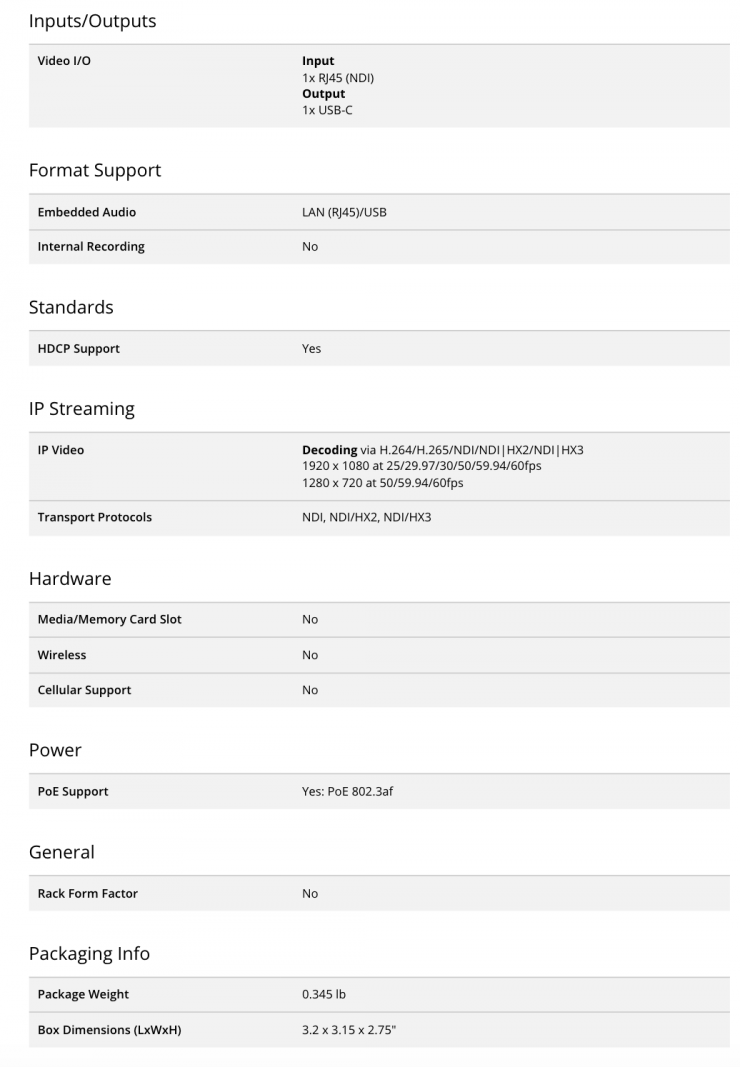The image size is (740, 1067).
Task: Select the Embedded Audio row label
Action: click(x=86, y=212)
